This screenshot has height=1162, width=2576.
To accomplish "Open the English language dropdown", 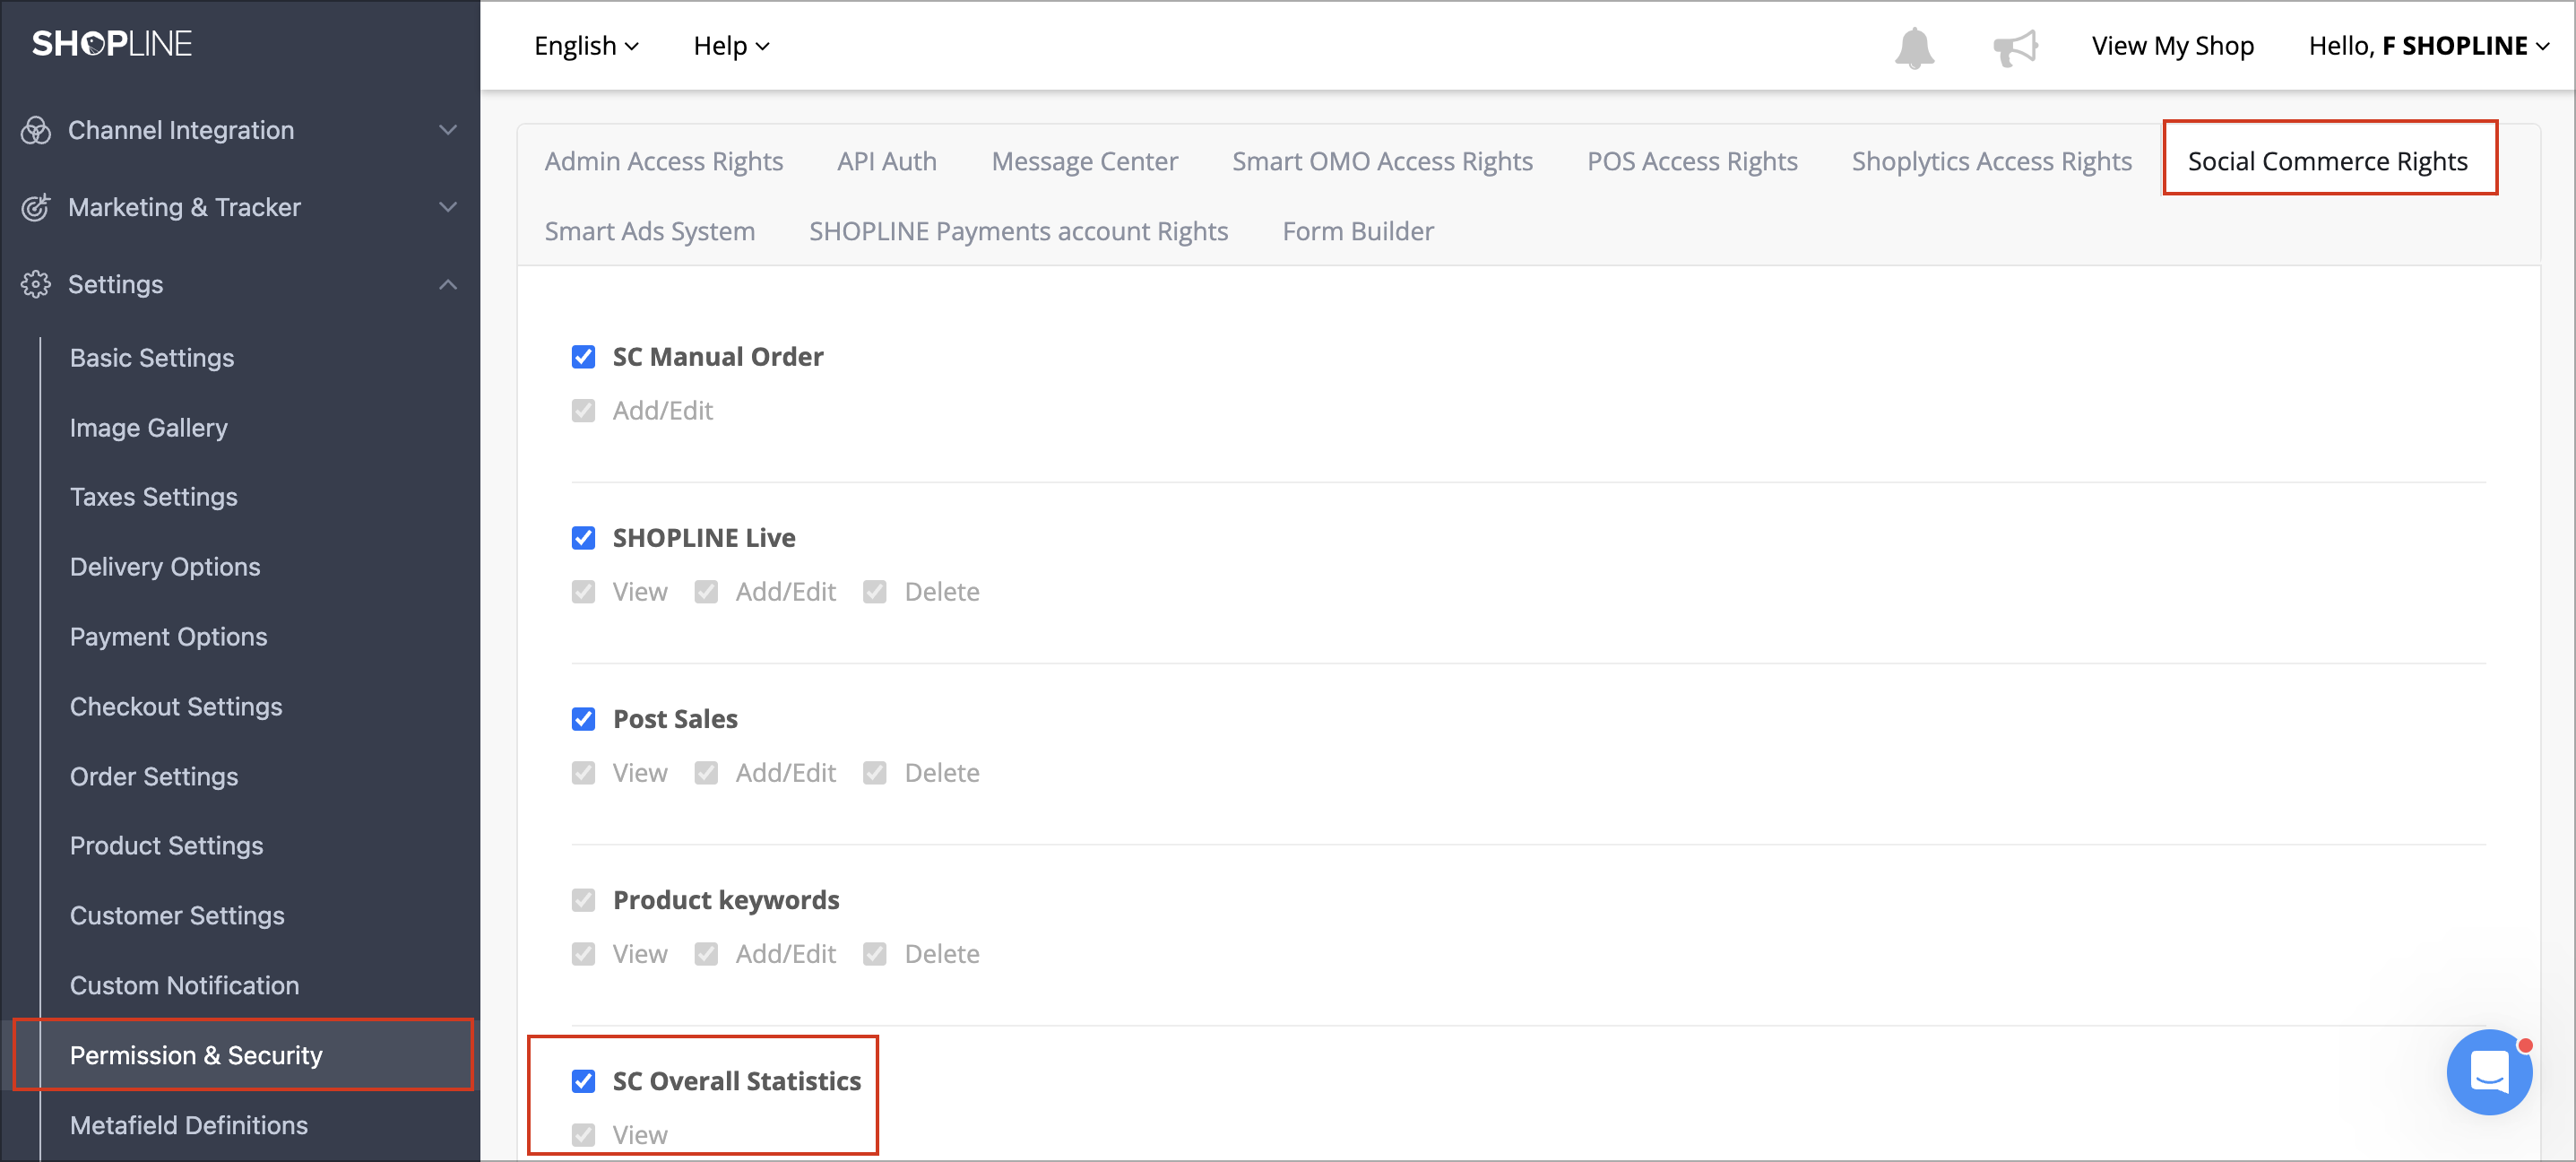I will (586, 46).
